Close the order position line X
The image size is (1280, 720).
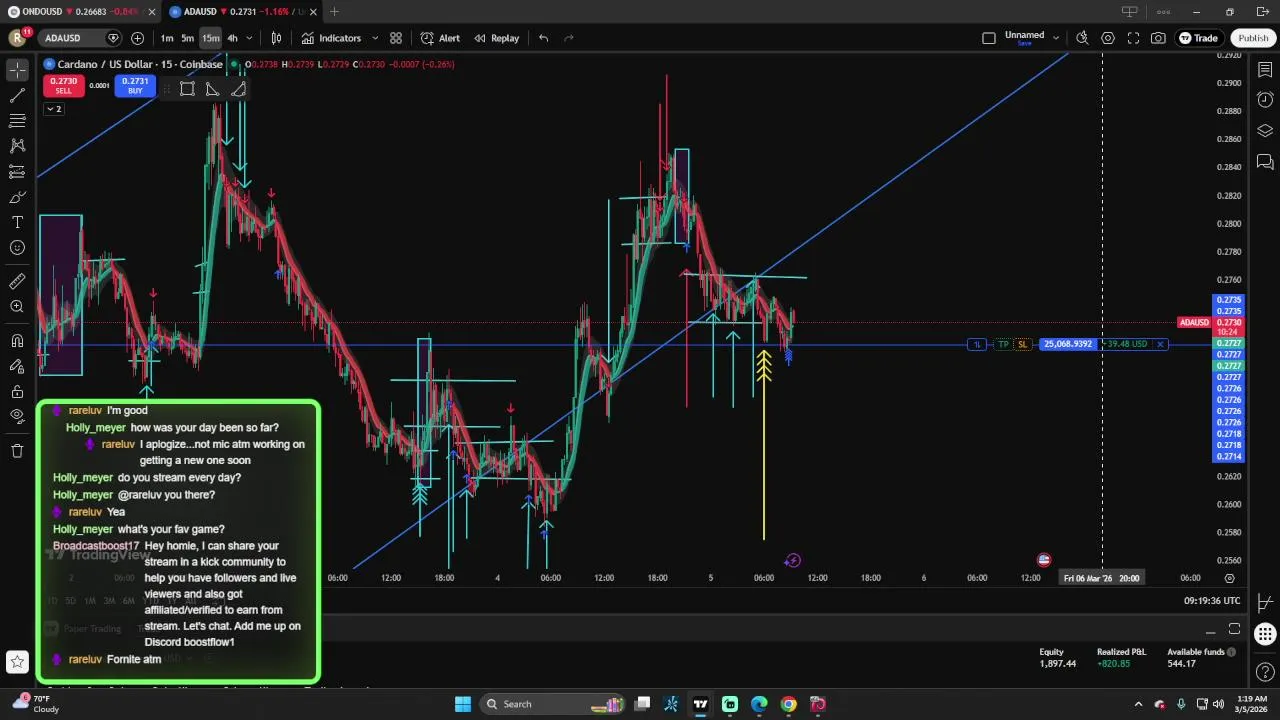[x=1160, y=344]
